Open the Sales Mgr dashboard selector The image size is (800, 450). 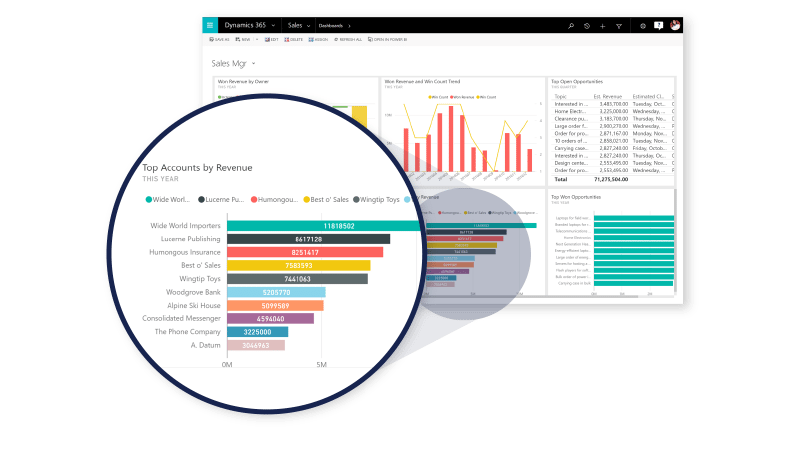[x=233, y=63]
